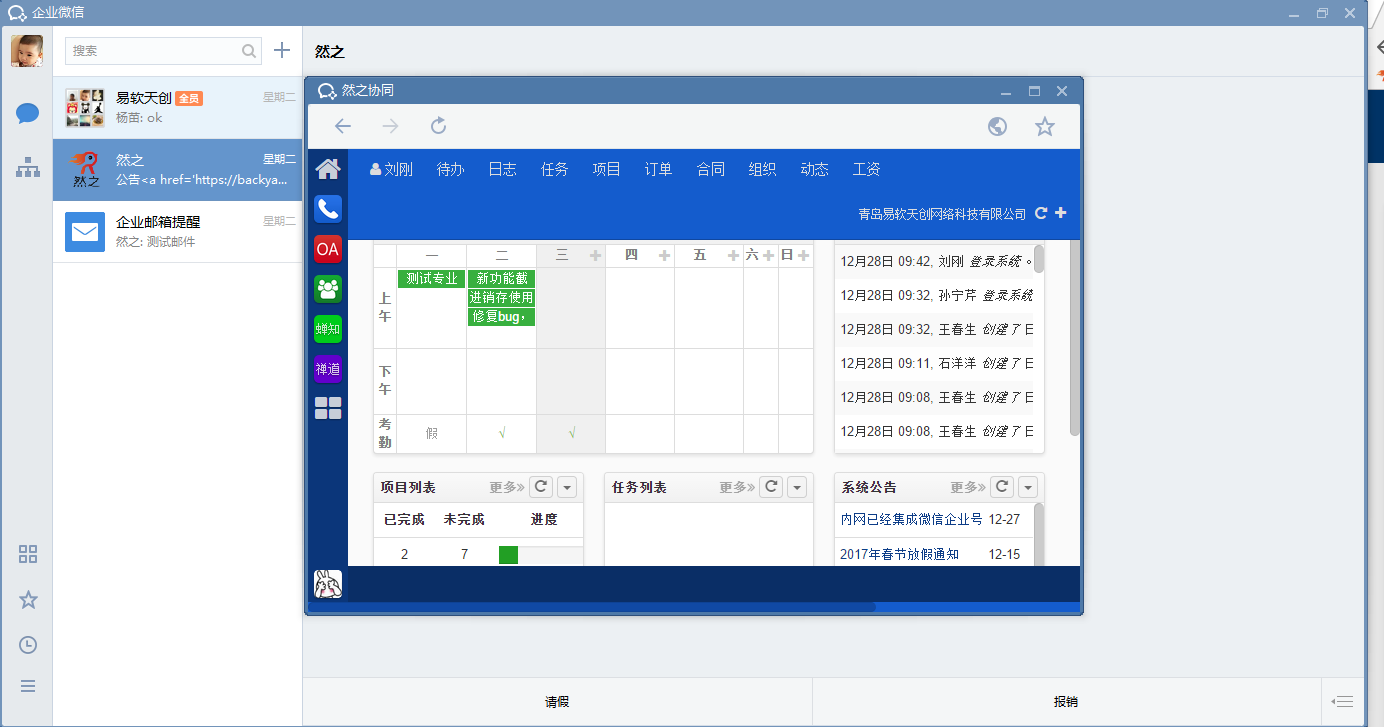Click the favorites star in left sidebar
This screenshot has width=1384, height=727.
click(x=28, y=600)
